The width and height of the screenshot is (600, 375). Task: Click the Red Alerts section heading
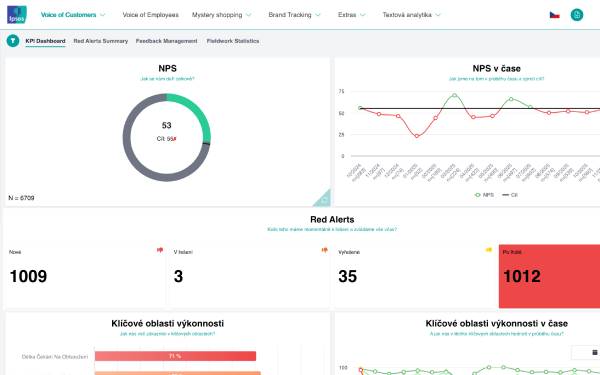[x=332, y=220]
